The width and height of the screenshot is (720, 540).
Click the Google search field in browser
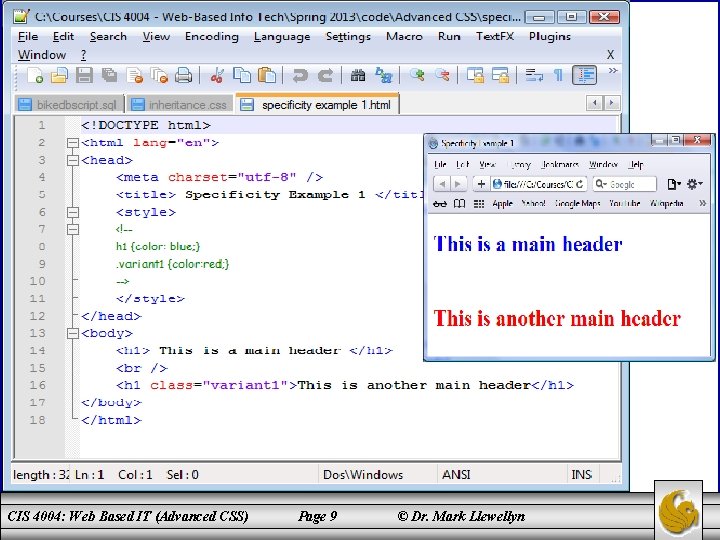[x=624, y=184]
